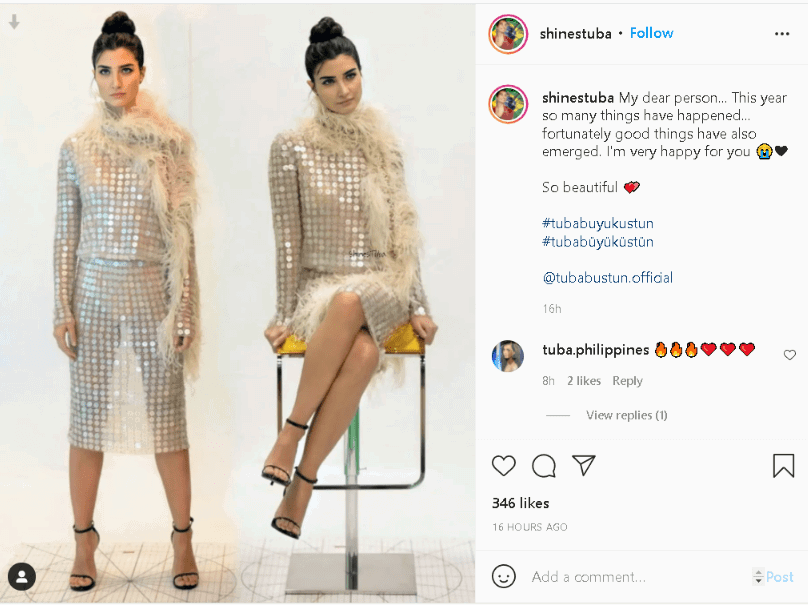Open the three-dot more options menu

click(782, 34)
